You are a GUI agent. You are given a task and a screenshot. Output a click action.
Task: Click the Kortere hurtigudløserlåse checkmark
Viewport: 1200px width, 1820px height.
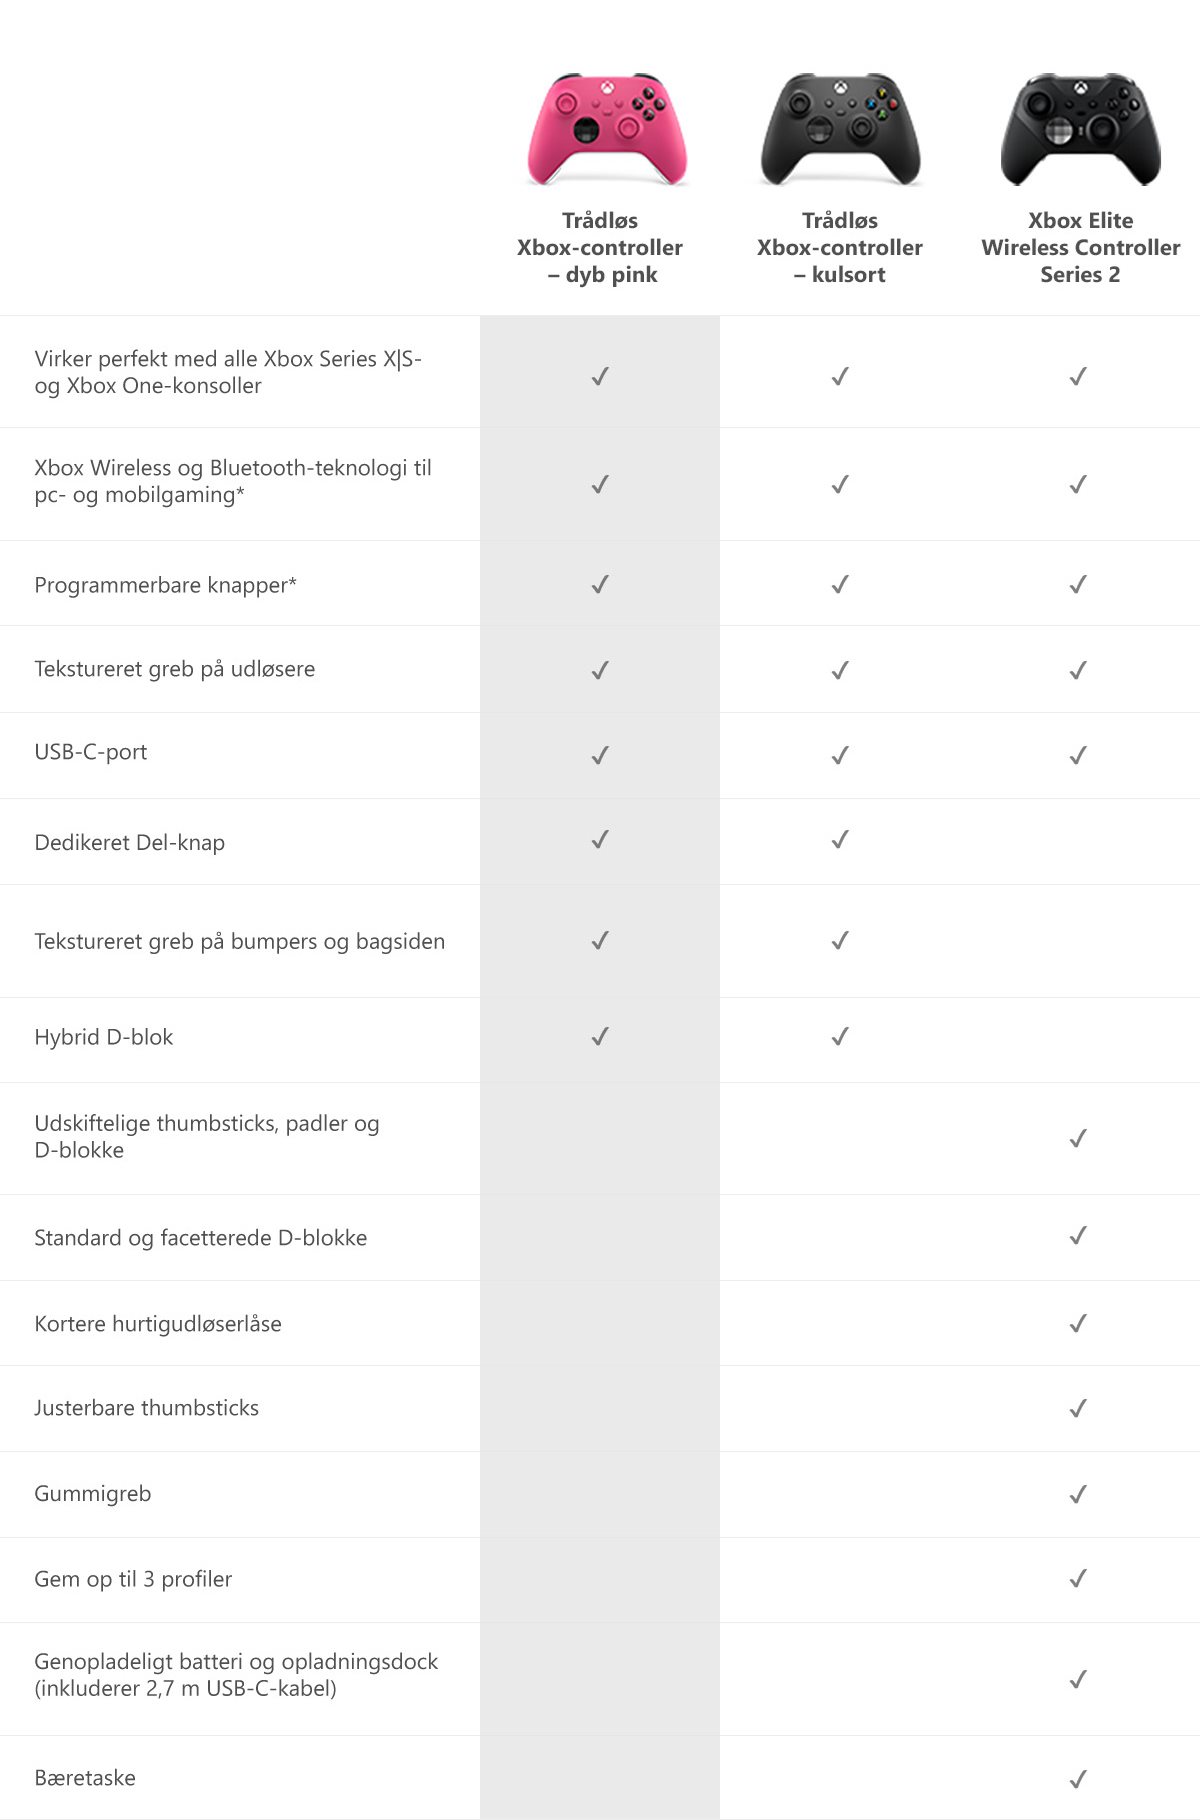click(x=1078, y=1323)
